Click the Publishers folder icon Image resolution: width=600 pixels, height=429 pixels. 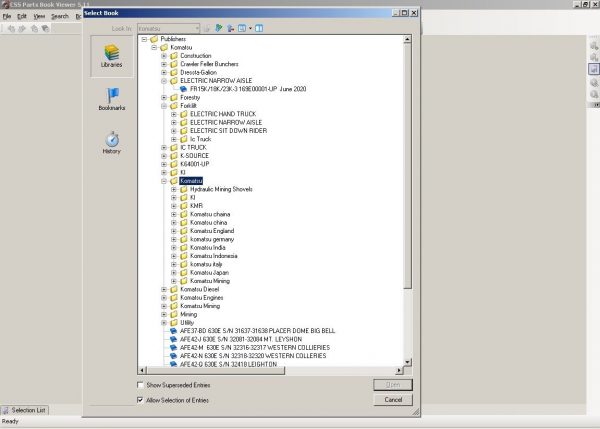(x=154, y=39)
